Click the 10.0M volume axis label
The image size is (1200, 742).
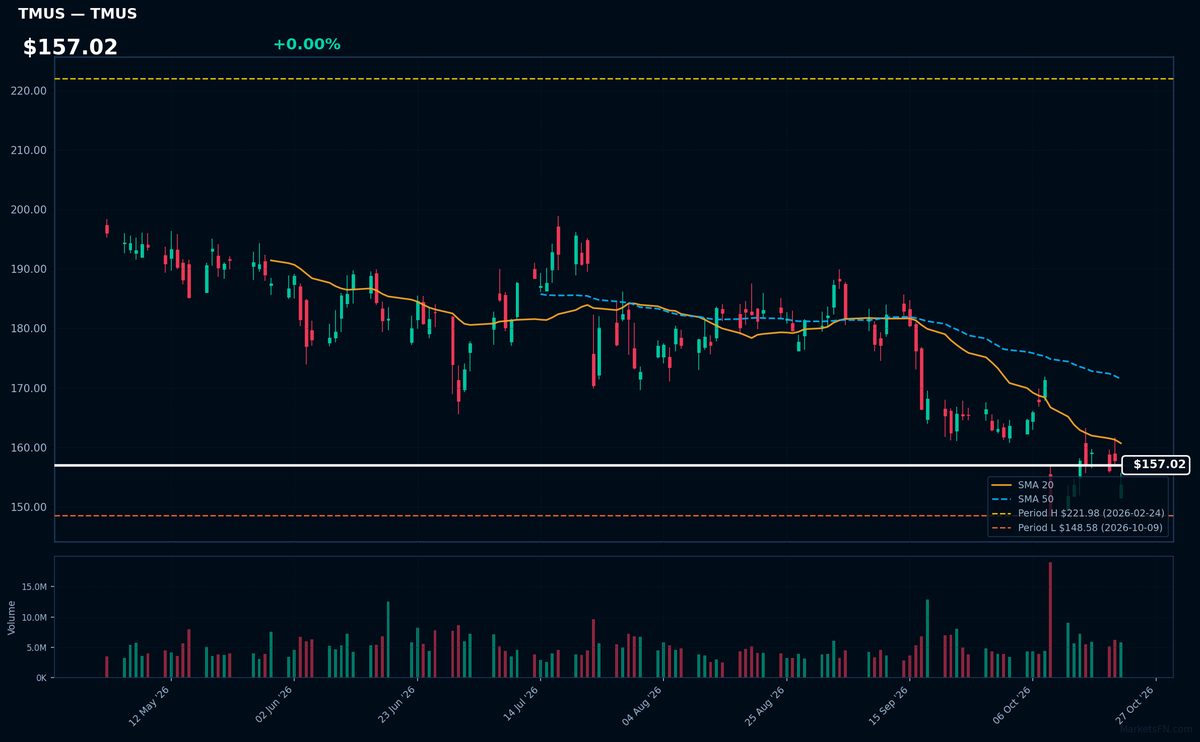pyautogui.click(x=34, y=618)
